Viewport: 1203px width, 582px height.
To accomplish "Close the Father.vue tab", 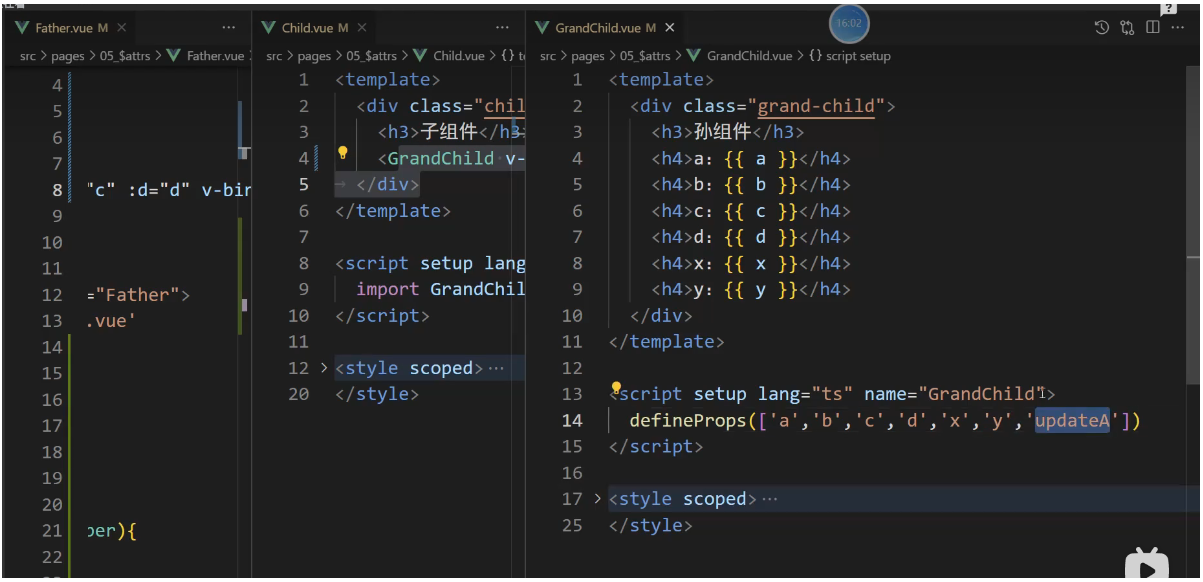I will pyautogui.click(x=122, y=28).
